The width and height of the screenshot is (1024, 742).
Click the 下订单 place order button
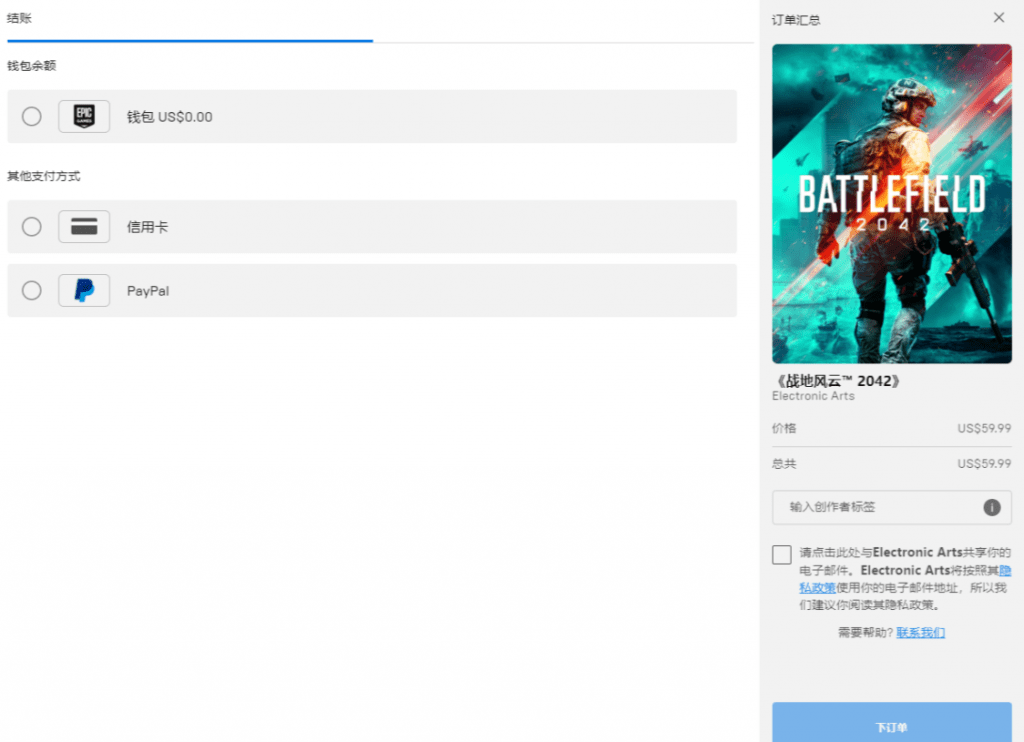point(891,722)
